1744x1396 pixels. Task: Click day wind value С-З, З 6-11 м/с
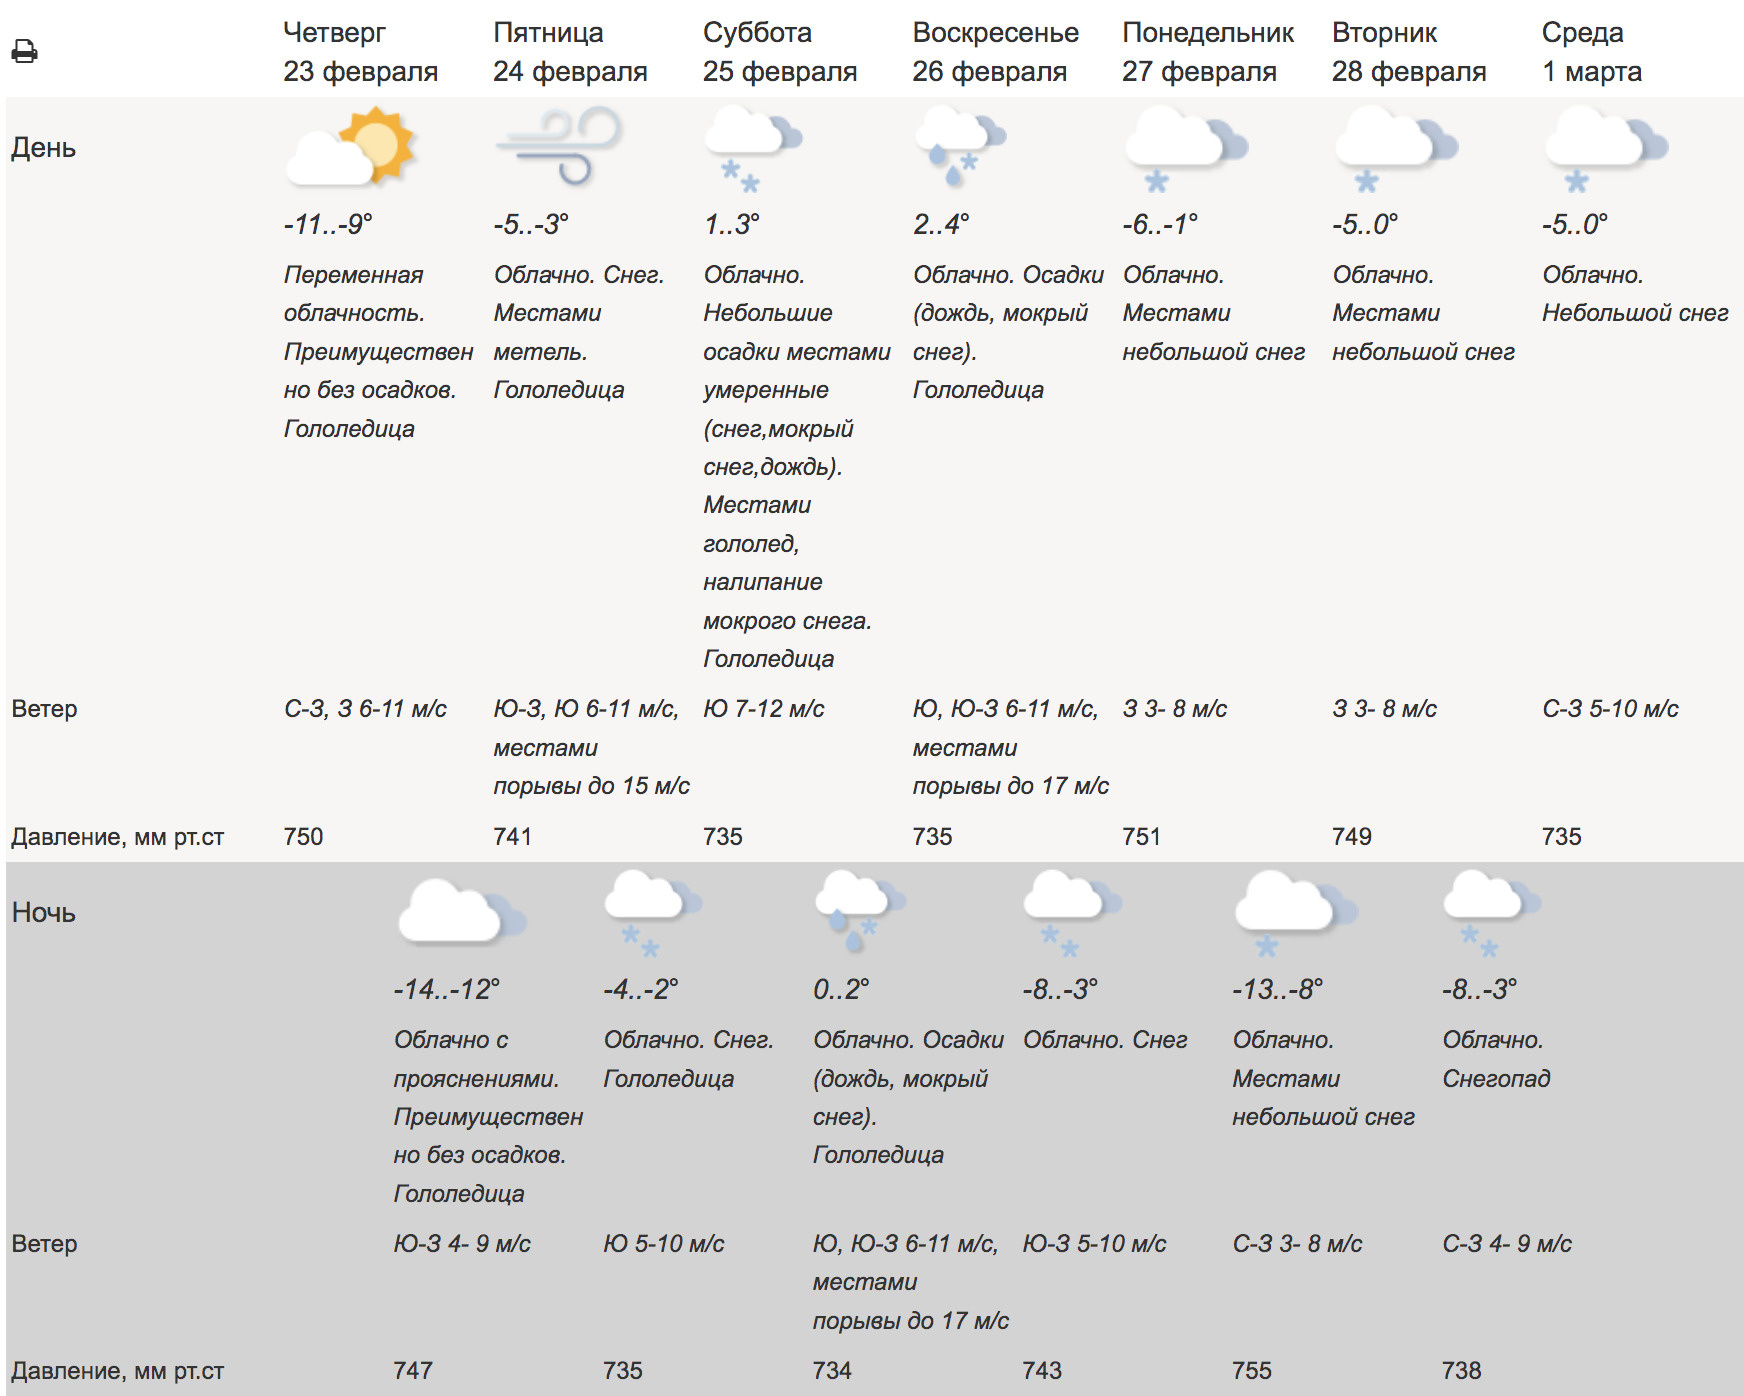365,709
